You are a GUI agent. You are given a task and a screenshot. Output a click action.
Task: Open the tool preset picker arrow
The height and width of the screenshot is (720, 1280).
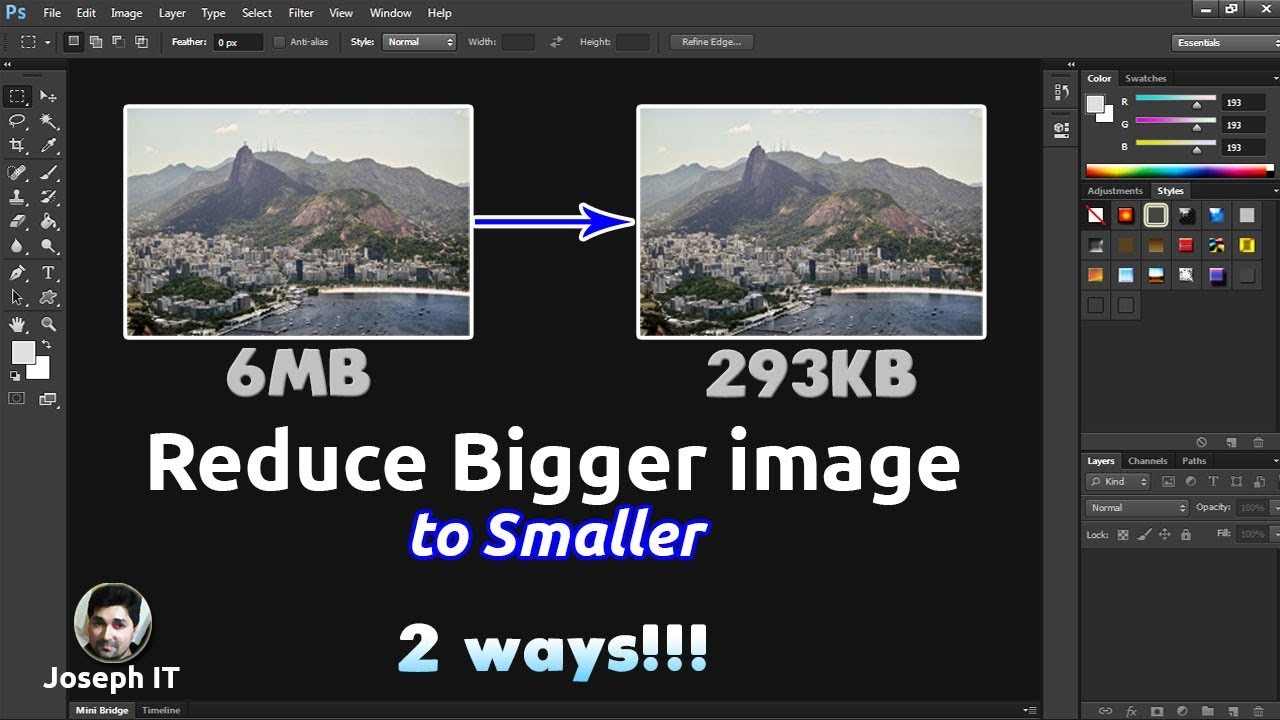pos(47,43)
